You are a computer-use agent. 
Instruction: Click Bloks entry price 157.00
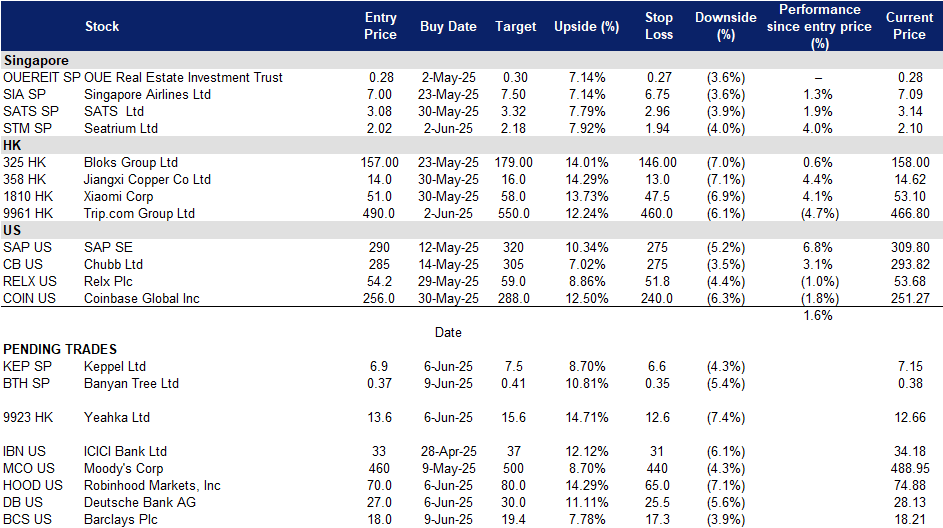[x=379, y=162]
